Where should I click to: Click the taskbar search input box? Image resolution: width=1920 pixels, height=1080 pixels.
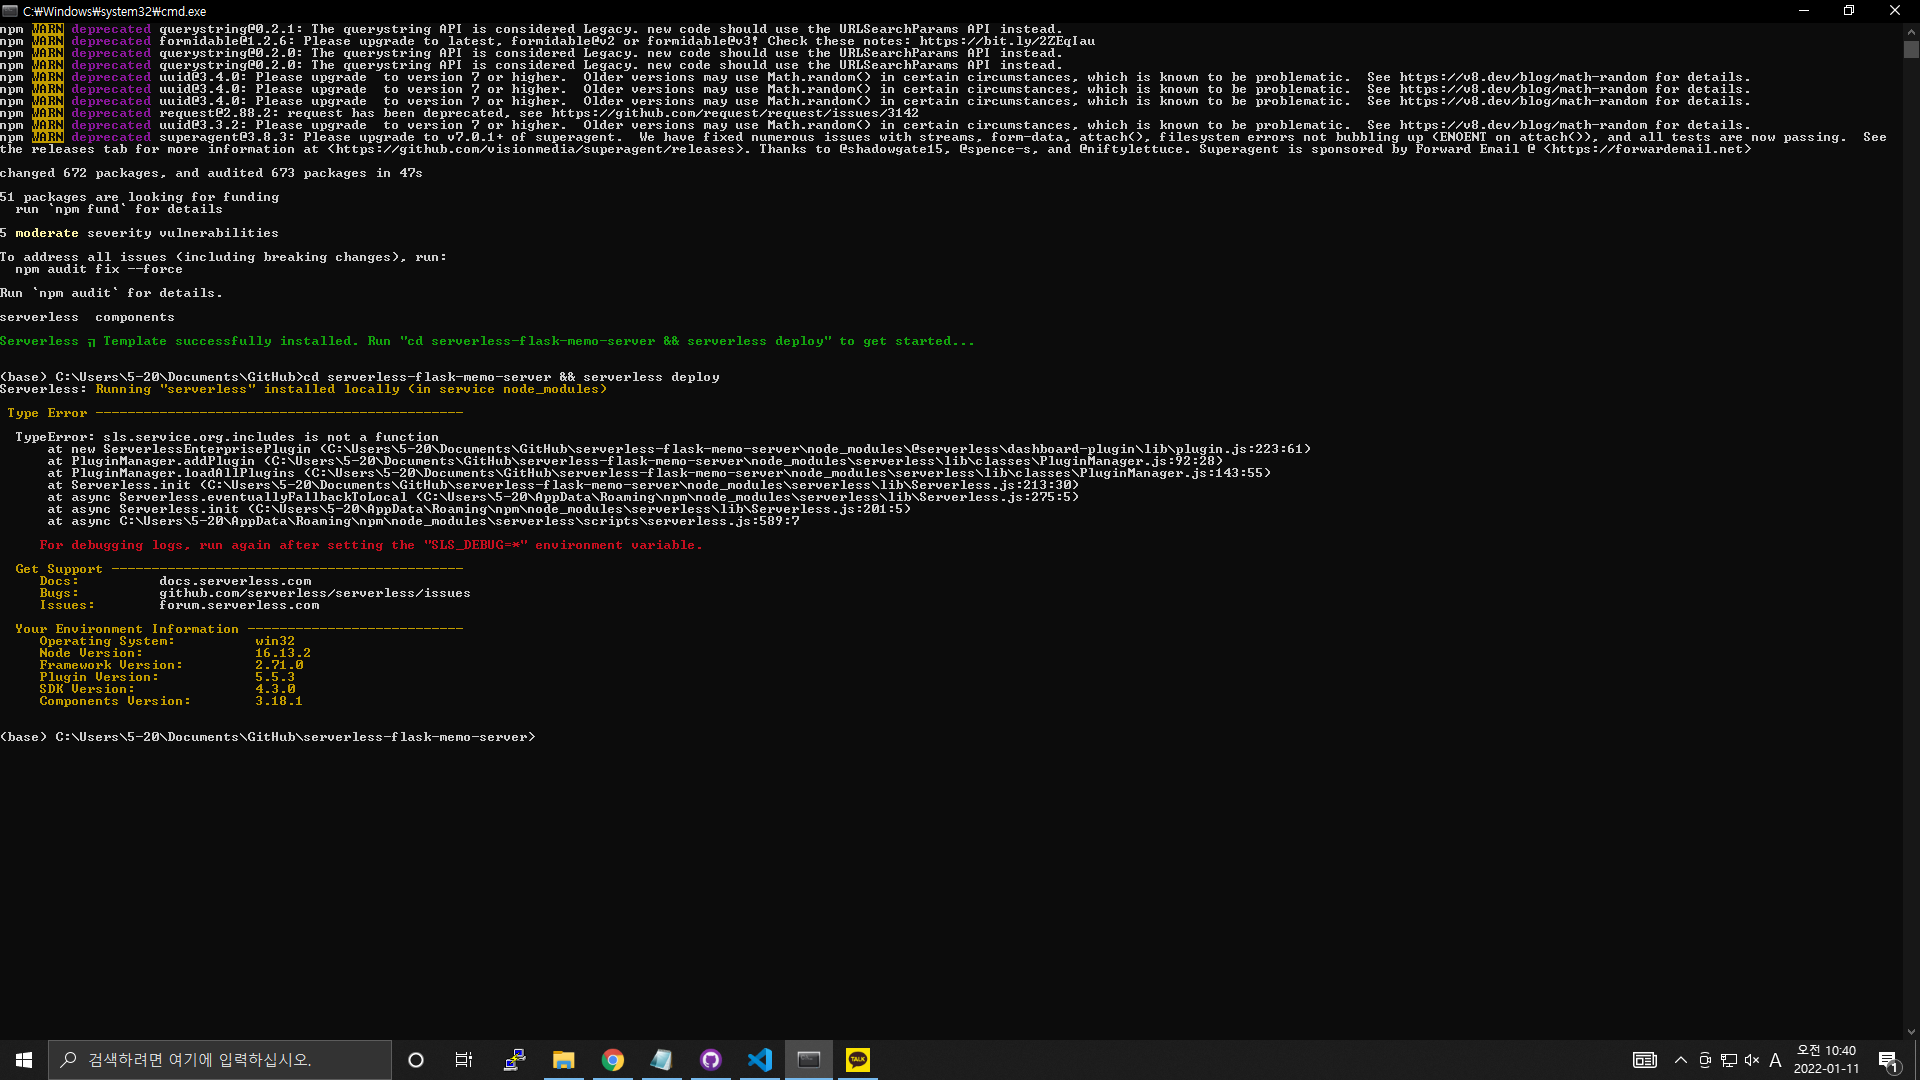[x=220, y=1060]
